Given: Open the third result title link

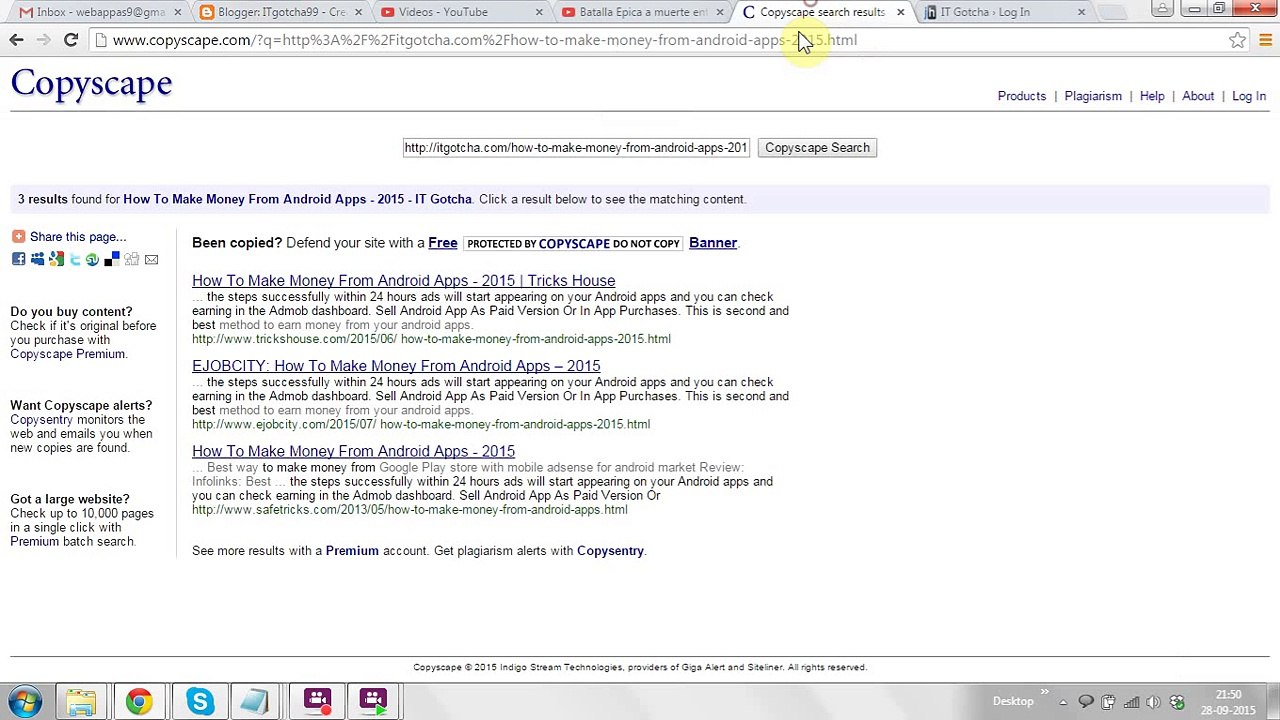Looking at the screenshot, I should click(x=353, y=451).
